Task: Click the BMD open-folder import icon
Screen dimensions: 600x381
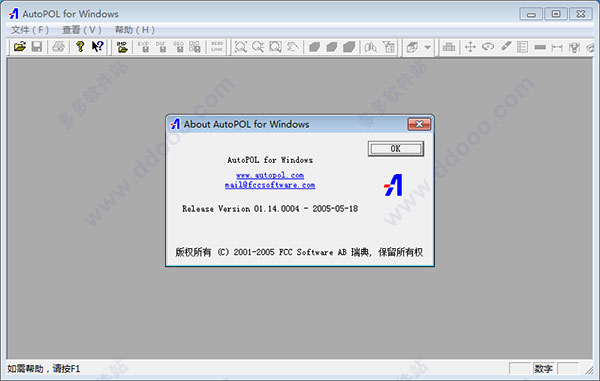Action: point(122,47)
